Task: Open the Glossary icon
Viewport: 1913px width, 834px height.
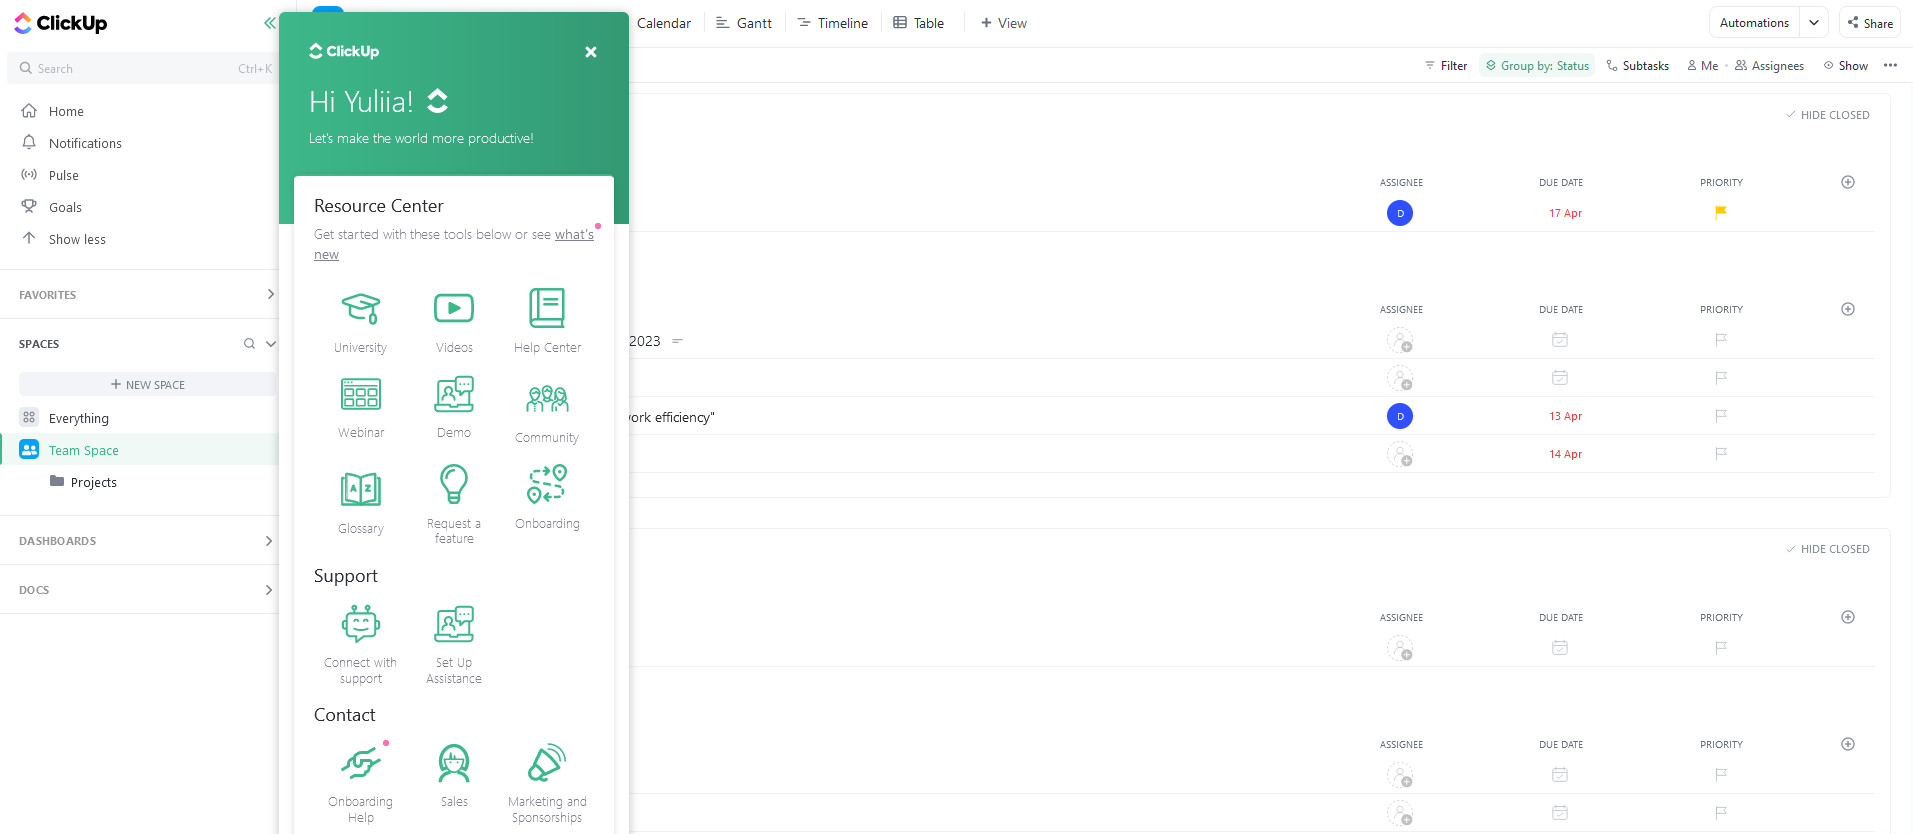Action: 361,489
